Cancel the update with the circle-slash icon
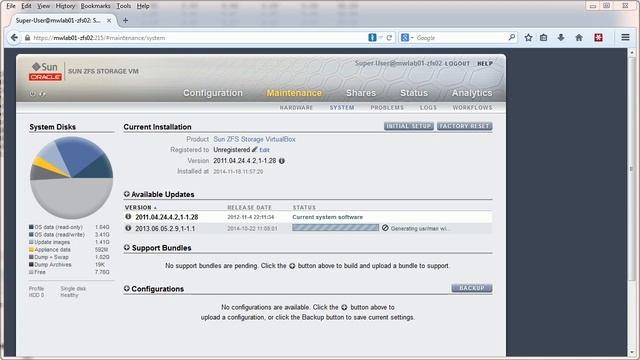Screen dimensions: 640x360 [385, 228]
